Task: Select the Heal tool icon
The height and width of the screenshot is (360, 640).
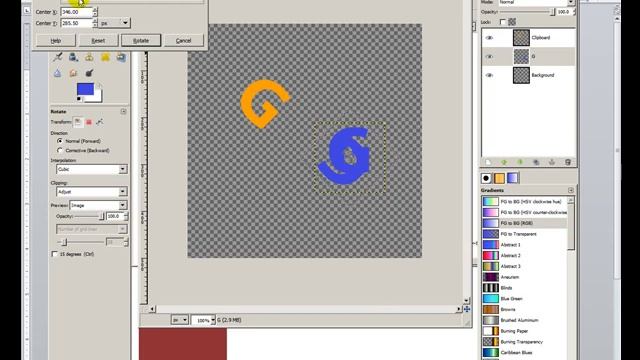Action: [105, 58]
